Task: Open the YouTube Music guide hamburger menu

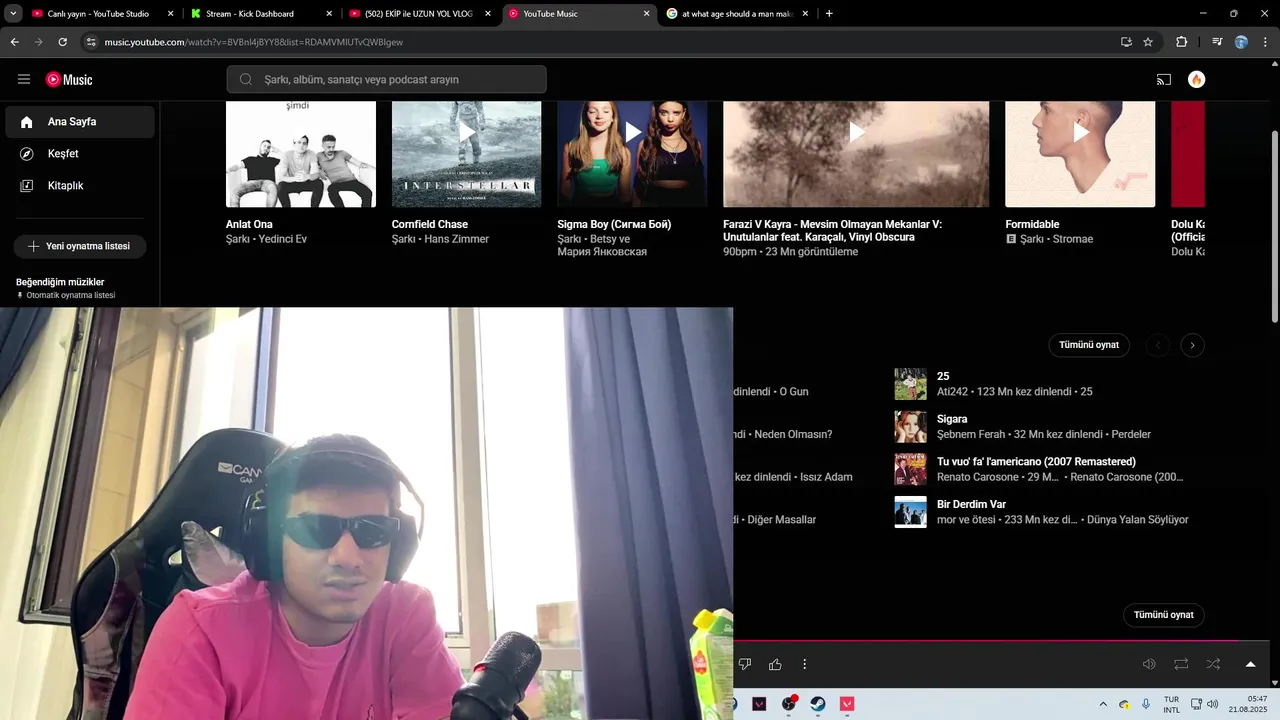Action: [24, 79]
